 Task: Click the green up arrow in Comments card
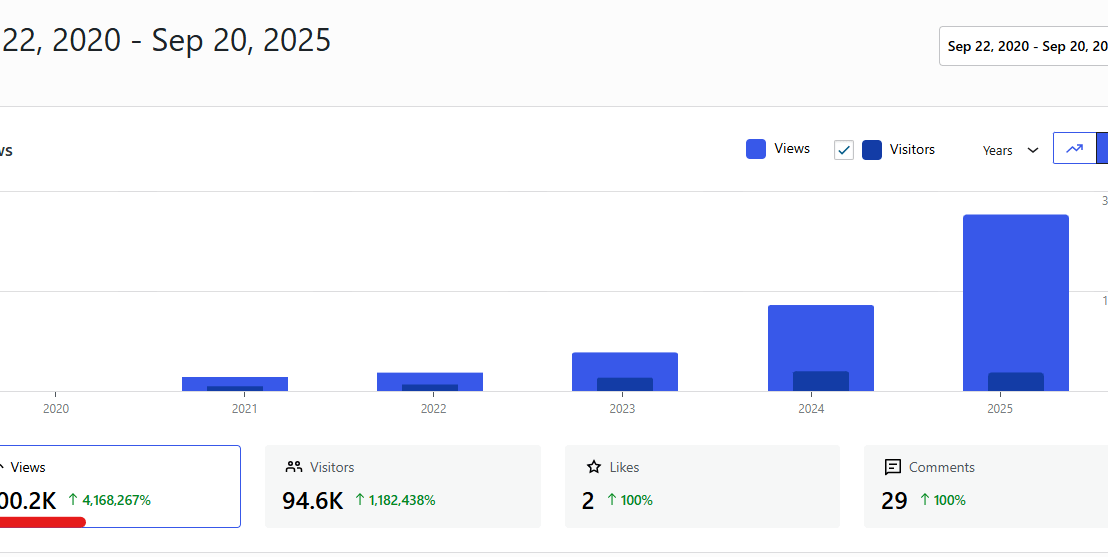coord(925,500)
